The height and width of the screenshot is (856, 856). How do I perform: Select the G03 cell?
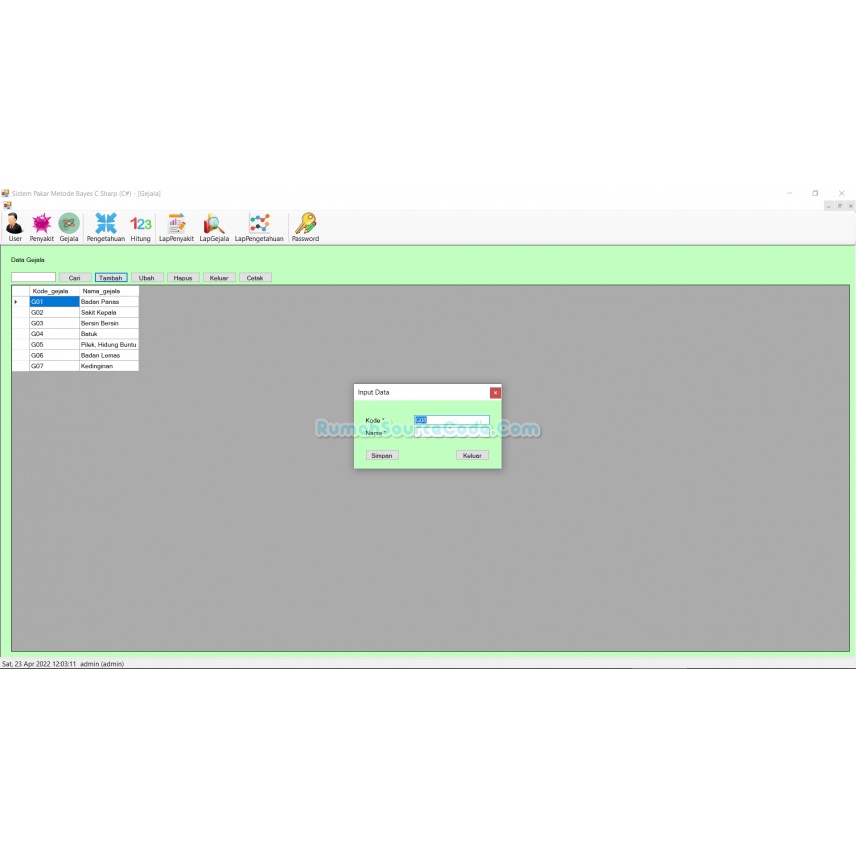click(x=54, y=323)
